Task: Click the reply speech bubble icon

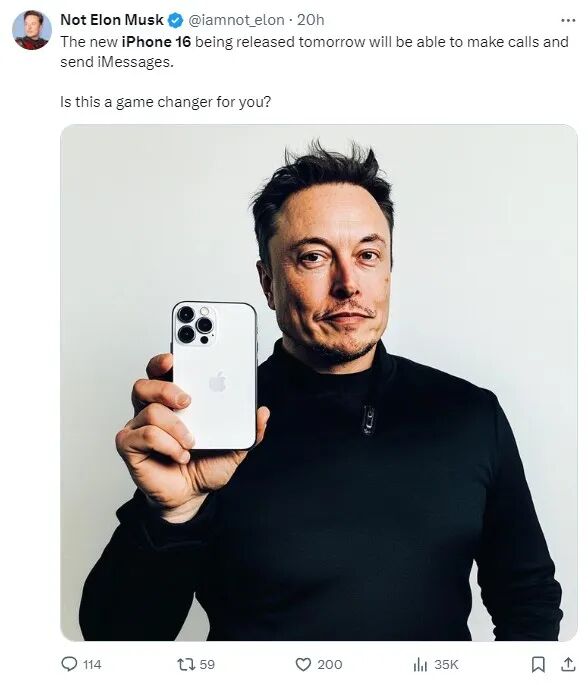Action: 69,664
